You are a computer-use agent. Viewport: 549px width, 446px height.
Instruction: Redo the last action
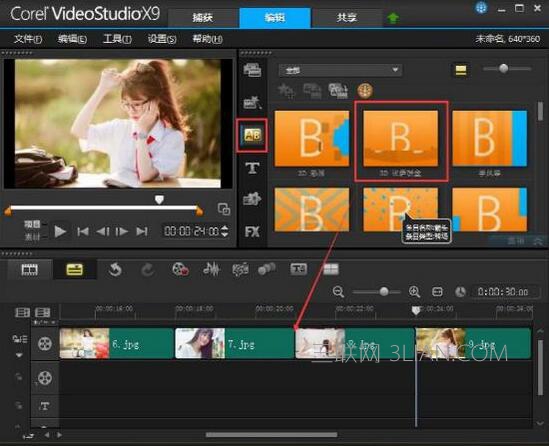pos(147,270)
